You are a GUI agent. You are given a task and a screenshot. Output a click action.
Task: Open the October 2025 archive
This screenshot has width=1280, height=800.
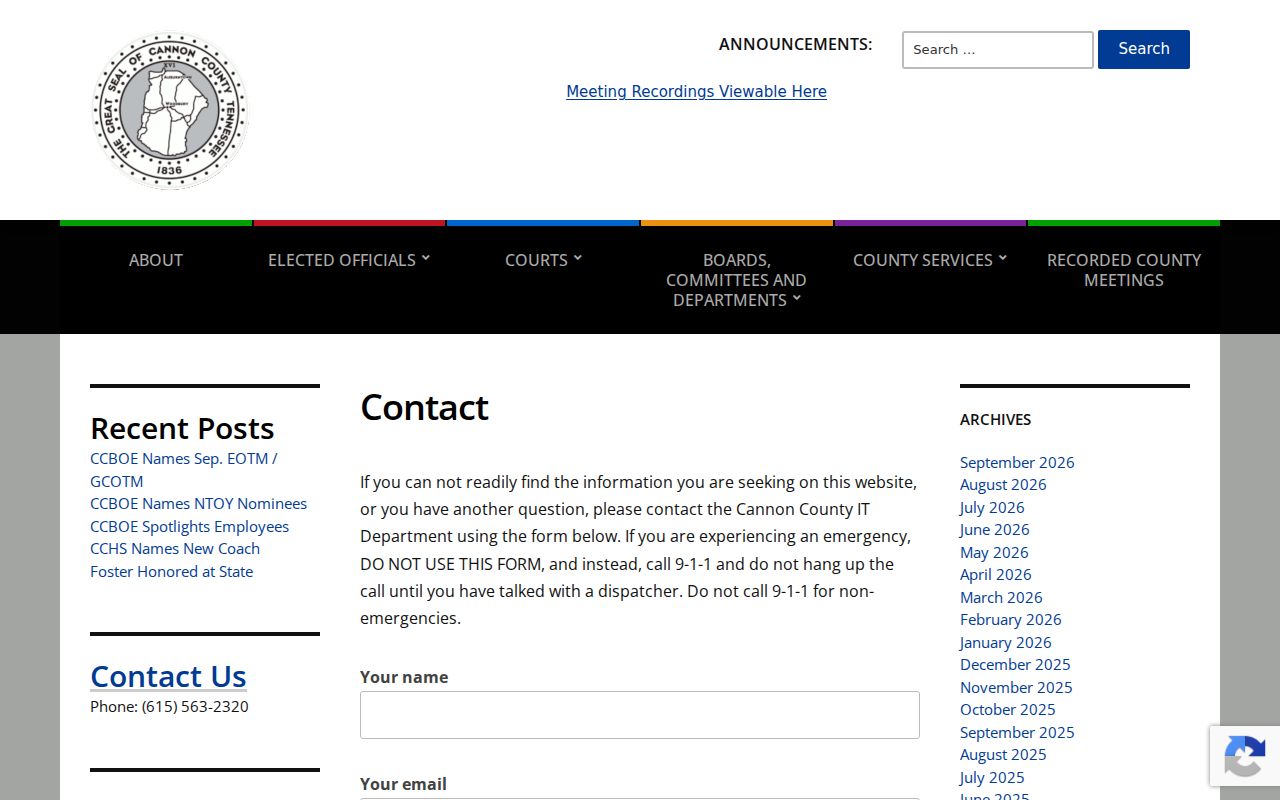[1008, 709]
